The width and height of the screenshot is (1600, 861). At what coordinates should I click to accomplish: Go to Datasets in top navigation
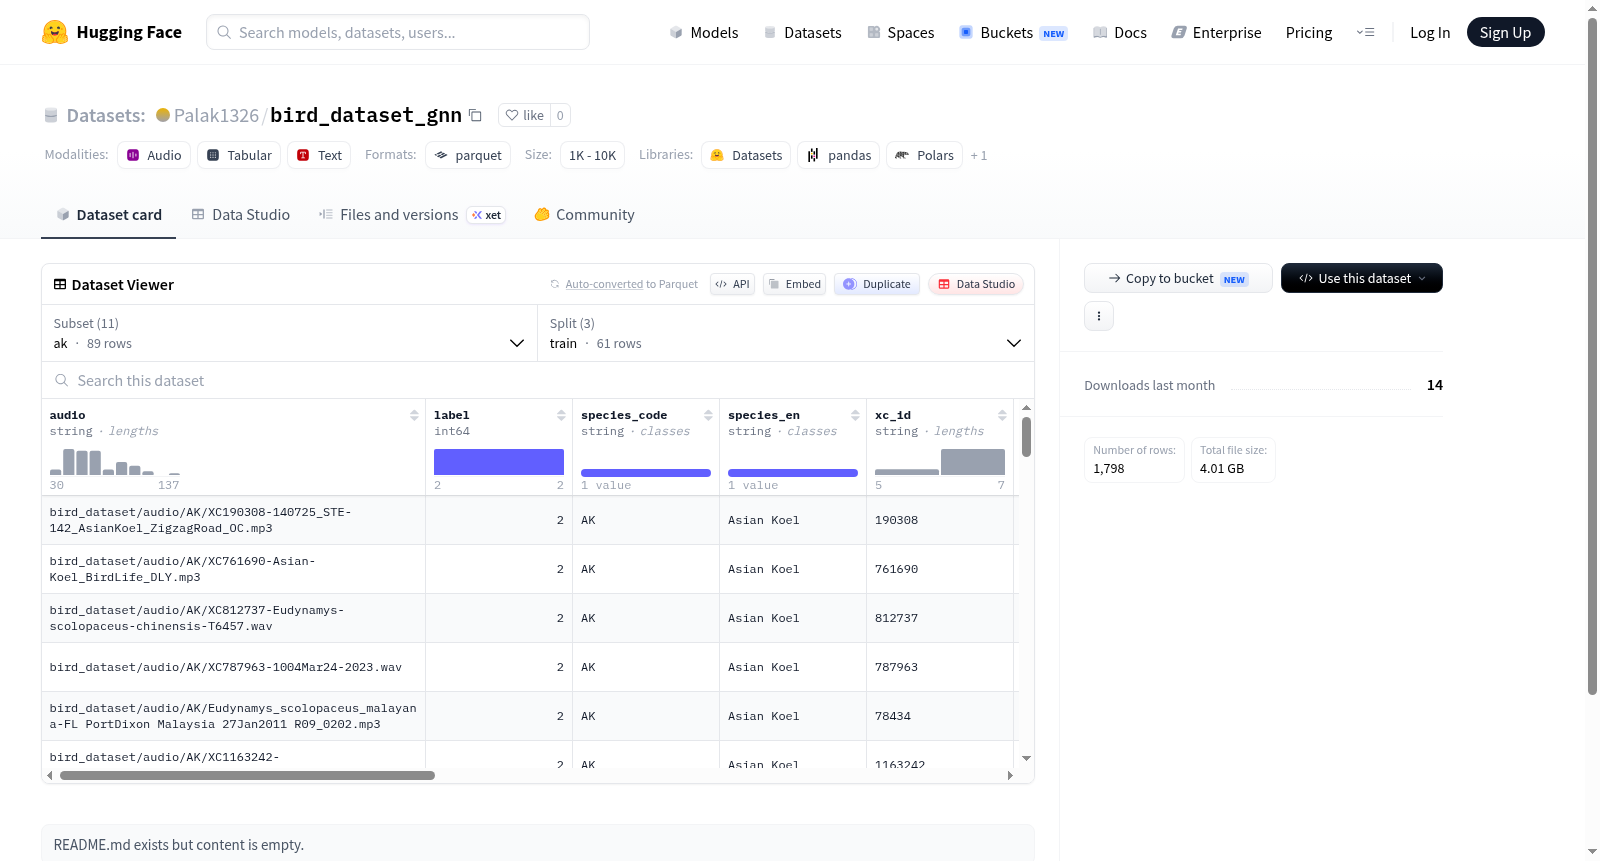coord(802,32)
